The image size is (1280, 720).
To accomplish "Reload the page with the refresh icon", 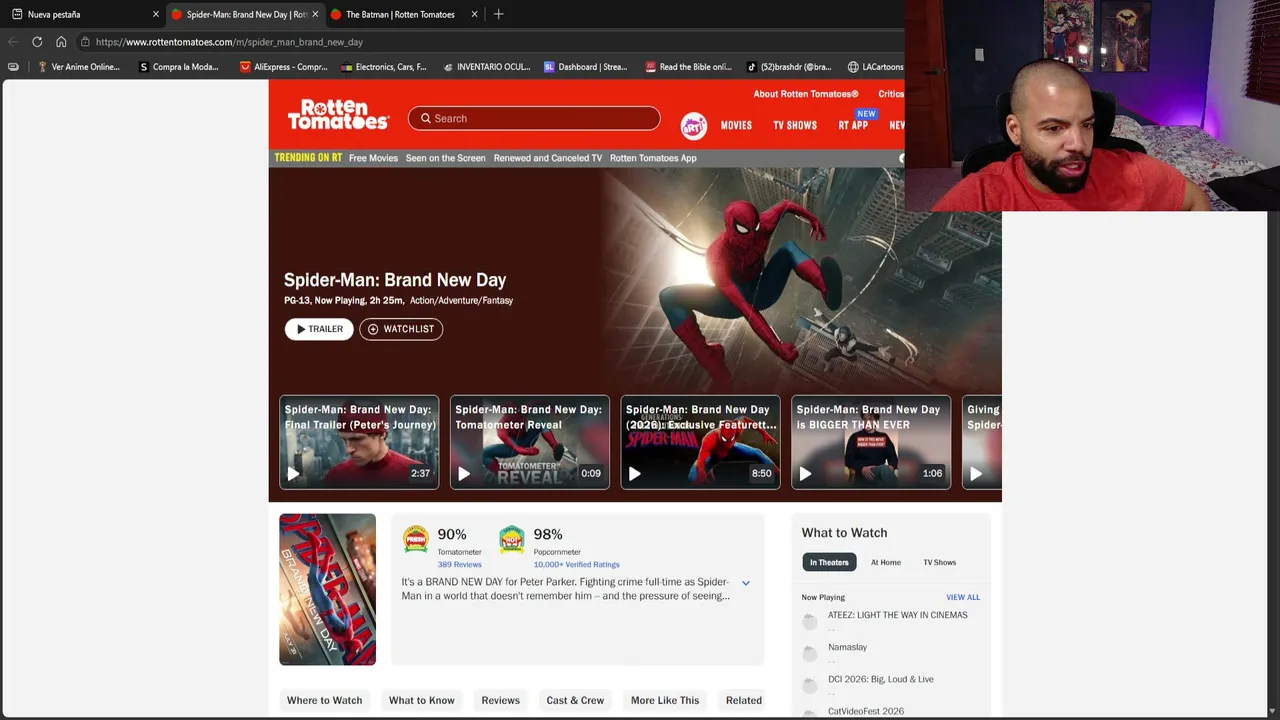I will [37, 42].
